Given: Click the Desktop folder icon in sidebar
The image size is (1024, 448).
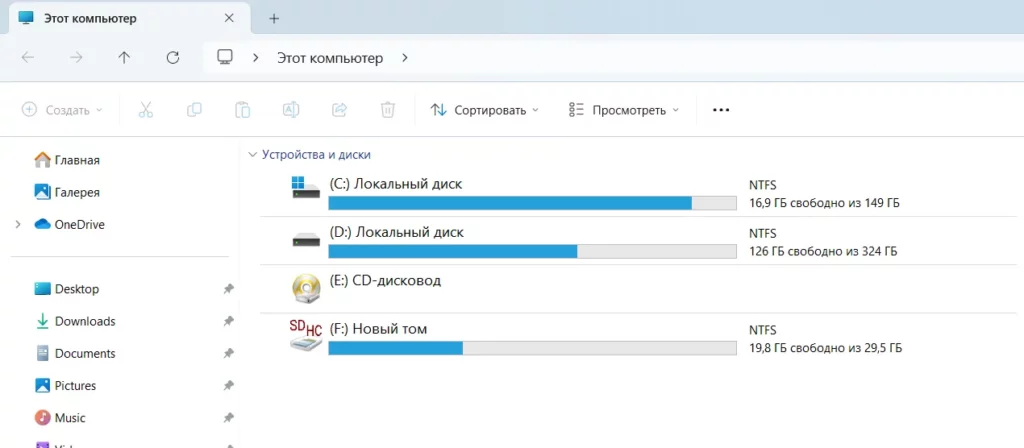Looking at the screenshot, I should click(42, 289).
